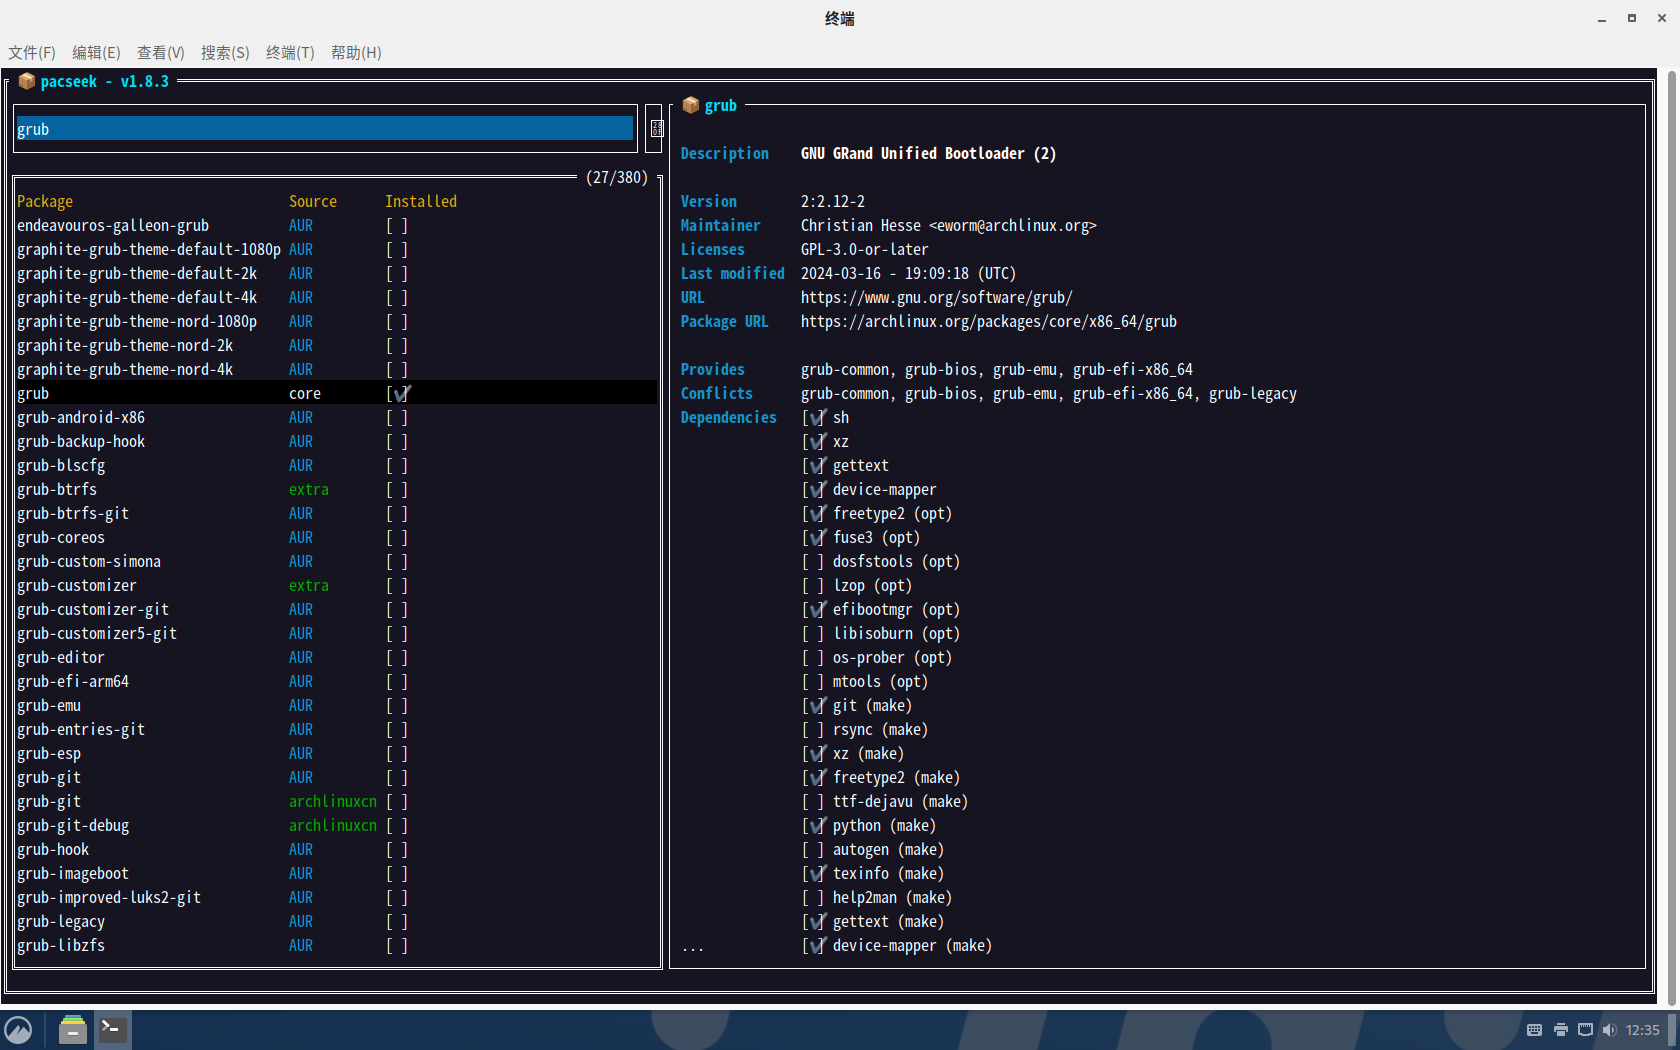
Task: Click the settings icon beside the search box
Action: [x=656, y=128]
